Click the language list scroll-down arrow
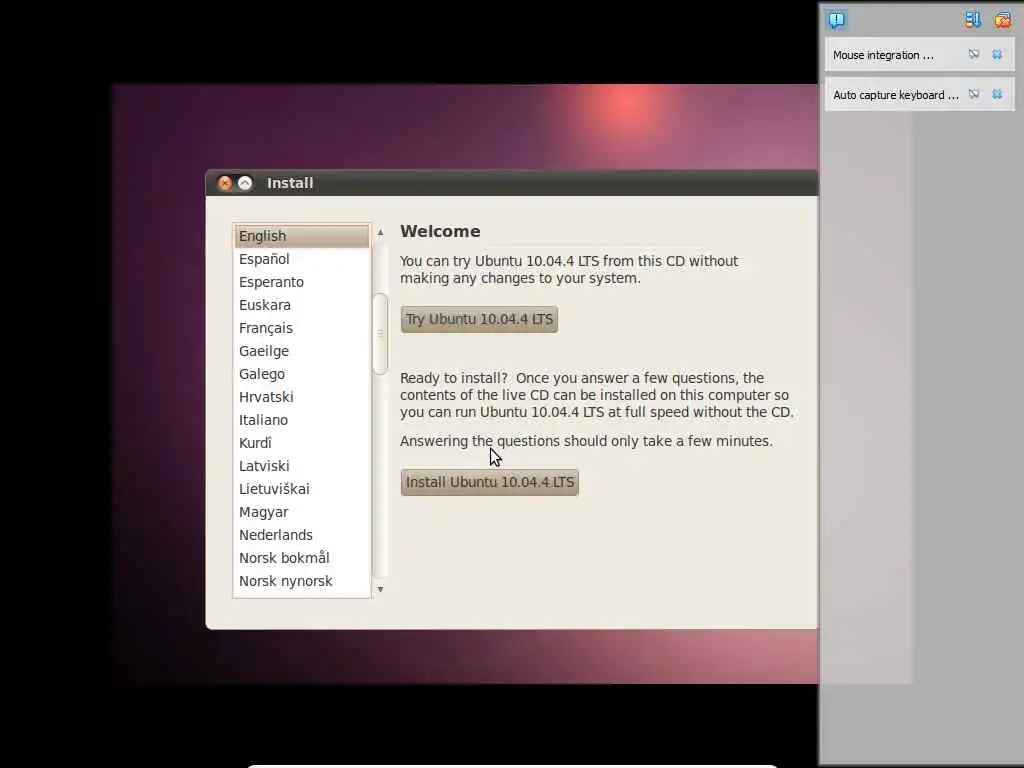This screenshot has width=1024, height=768. 380,589
